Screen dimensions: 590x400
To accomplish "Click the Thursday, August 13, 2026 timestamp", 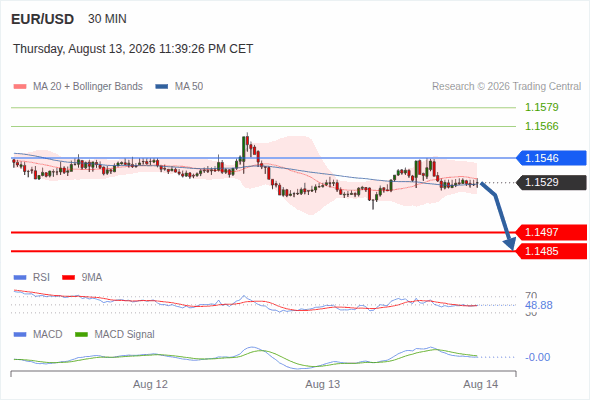I will point(133,49).
